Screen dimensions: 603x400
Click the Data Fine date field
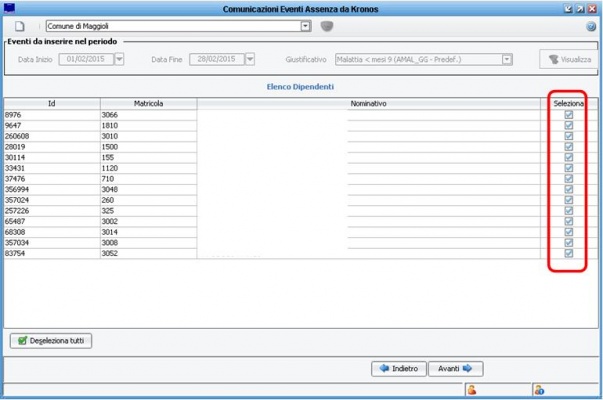tap(216, 60)
